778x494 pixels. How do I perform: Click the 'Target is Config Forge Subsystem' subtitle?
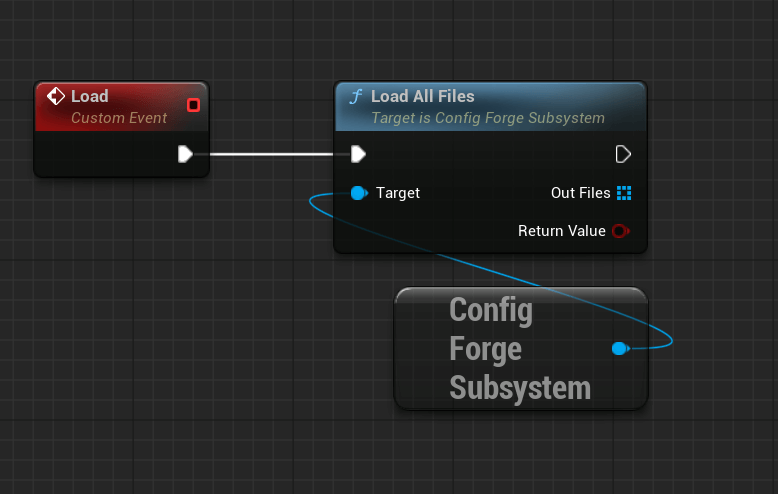pyautogui.click(x=487, y=118)
